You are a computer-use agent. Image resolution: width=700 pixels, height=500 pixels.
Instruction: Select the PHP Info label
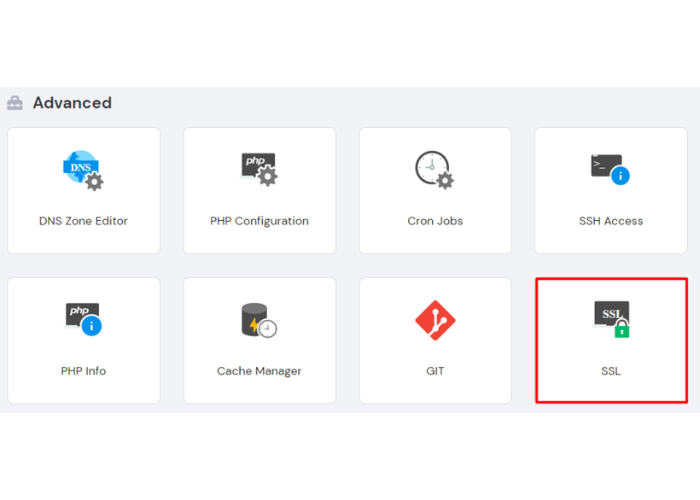click(x=83, y=371)
